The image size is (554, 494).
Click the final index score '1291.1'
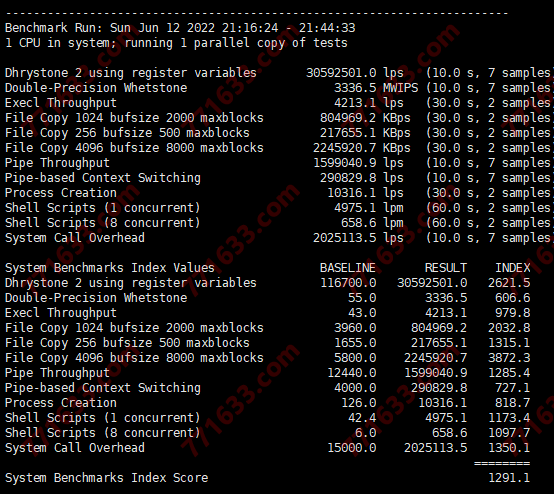[509, 478]
